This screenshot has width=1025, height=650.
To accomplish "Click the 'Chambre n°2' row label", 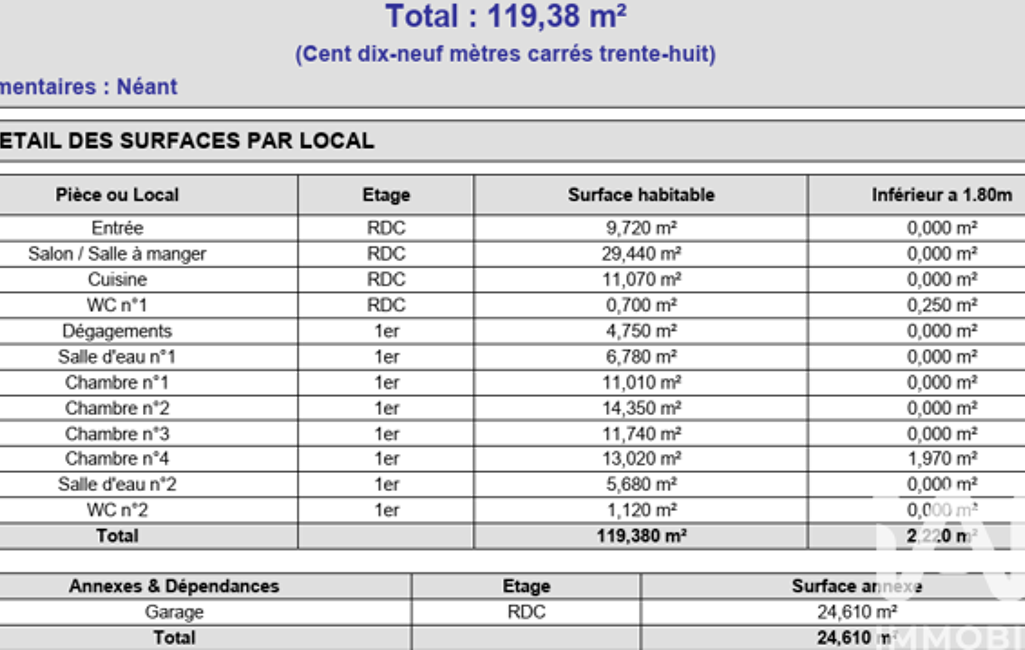I will pyautogui.click(x=117, y=408).
